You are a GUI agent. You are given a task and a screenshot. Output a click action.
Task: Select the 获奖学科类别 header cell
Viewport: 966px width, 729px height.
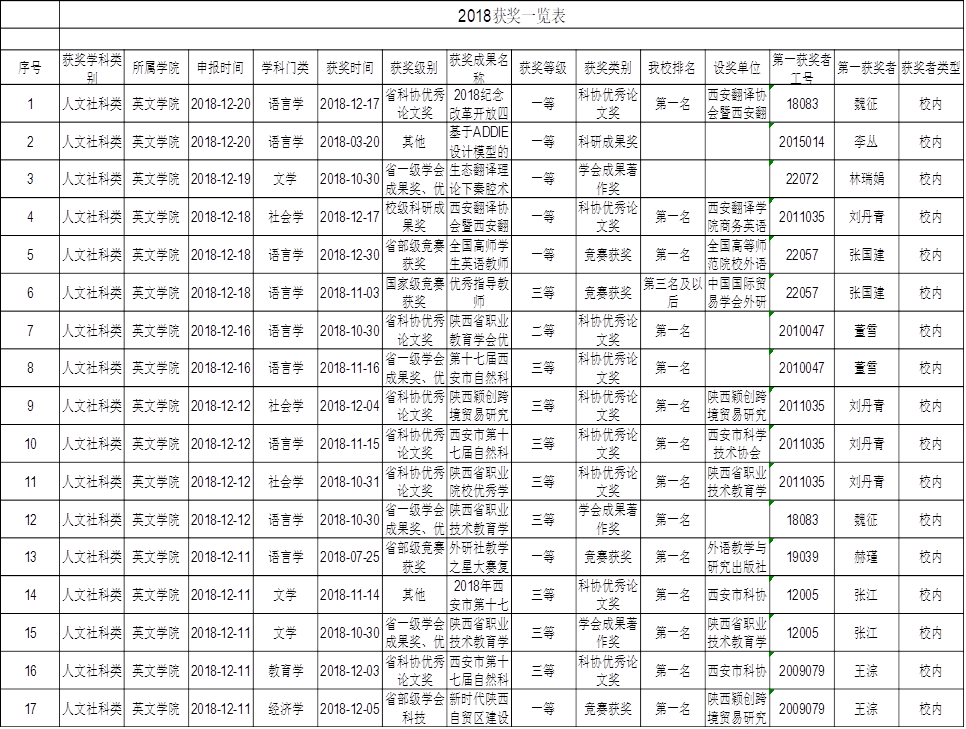(92, 67)
